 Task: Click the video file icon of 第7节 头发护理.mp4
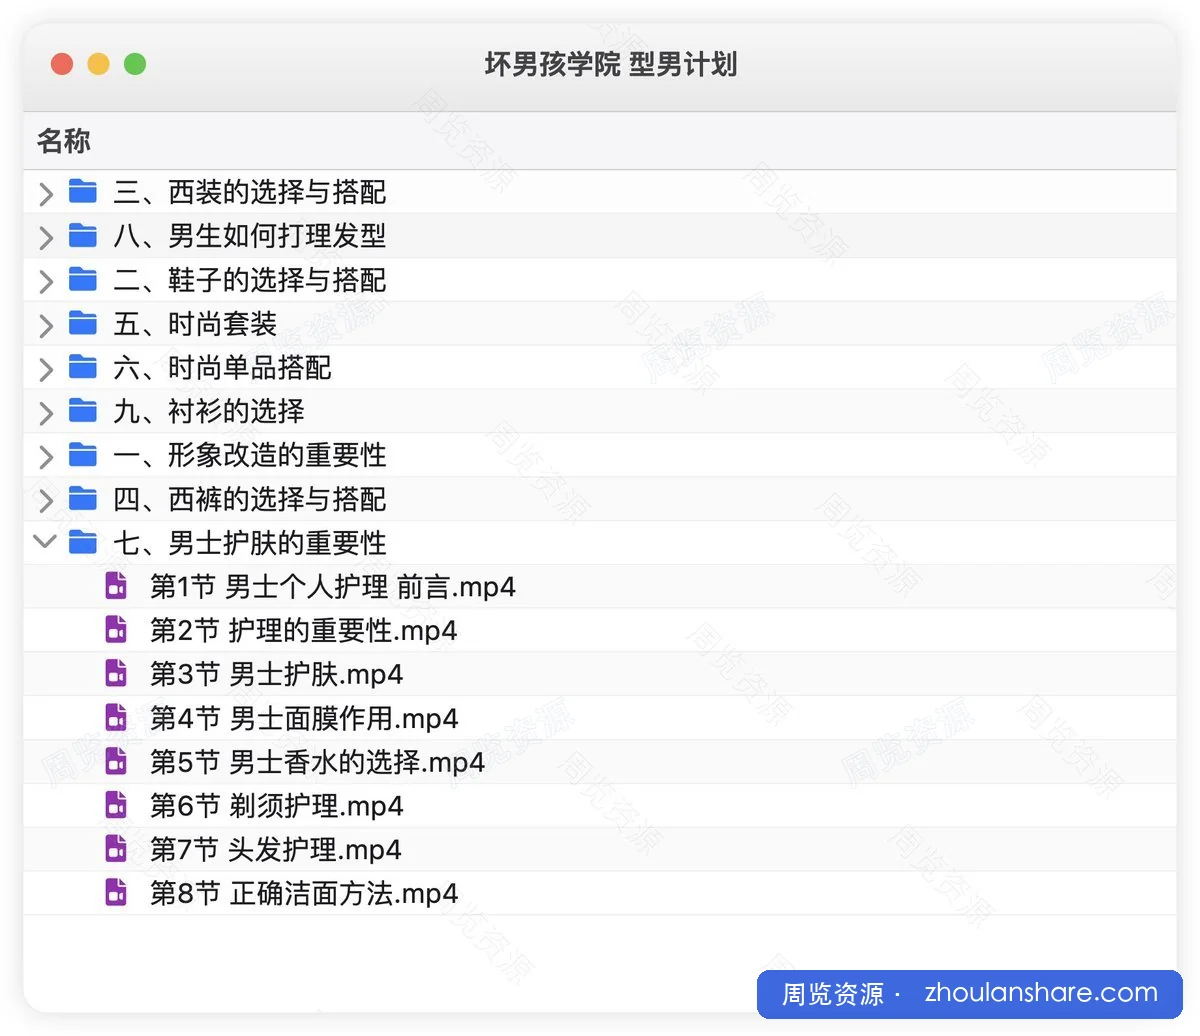point(116,849)
